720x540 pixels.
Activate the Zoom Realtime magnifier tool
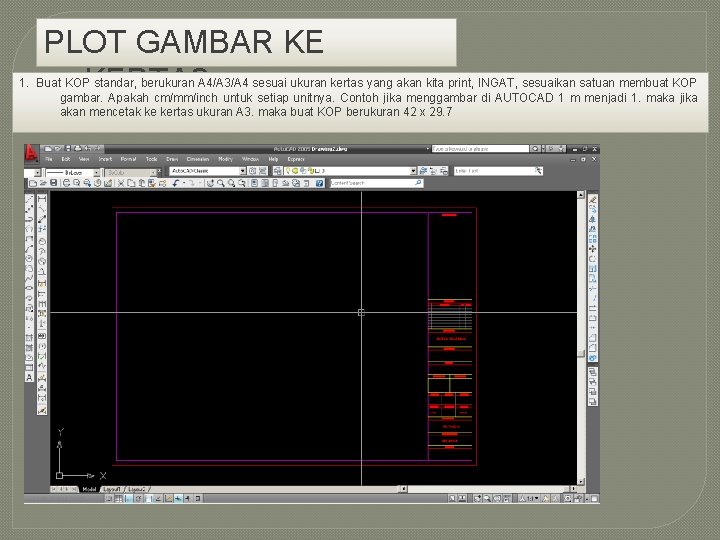click(221, 183)
